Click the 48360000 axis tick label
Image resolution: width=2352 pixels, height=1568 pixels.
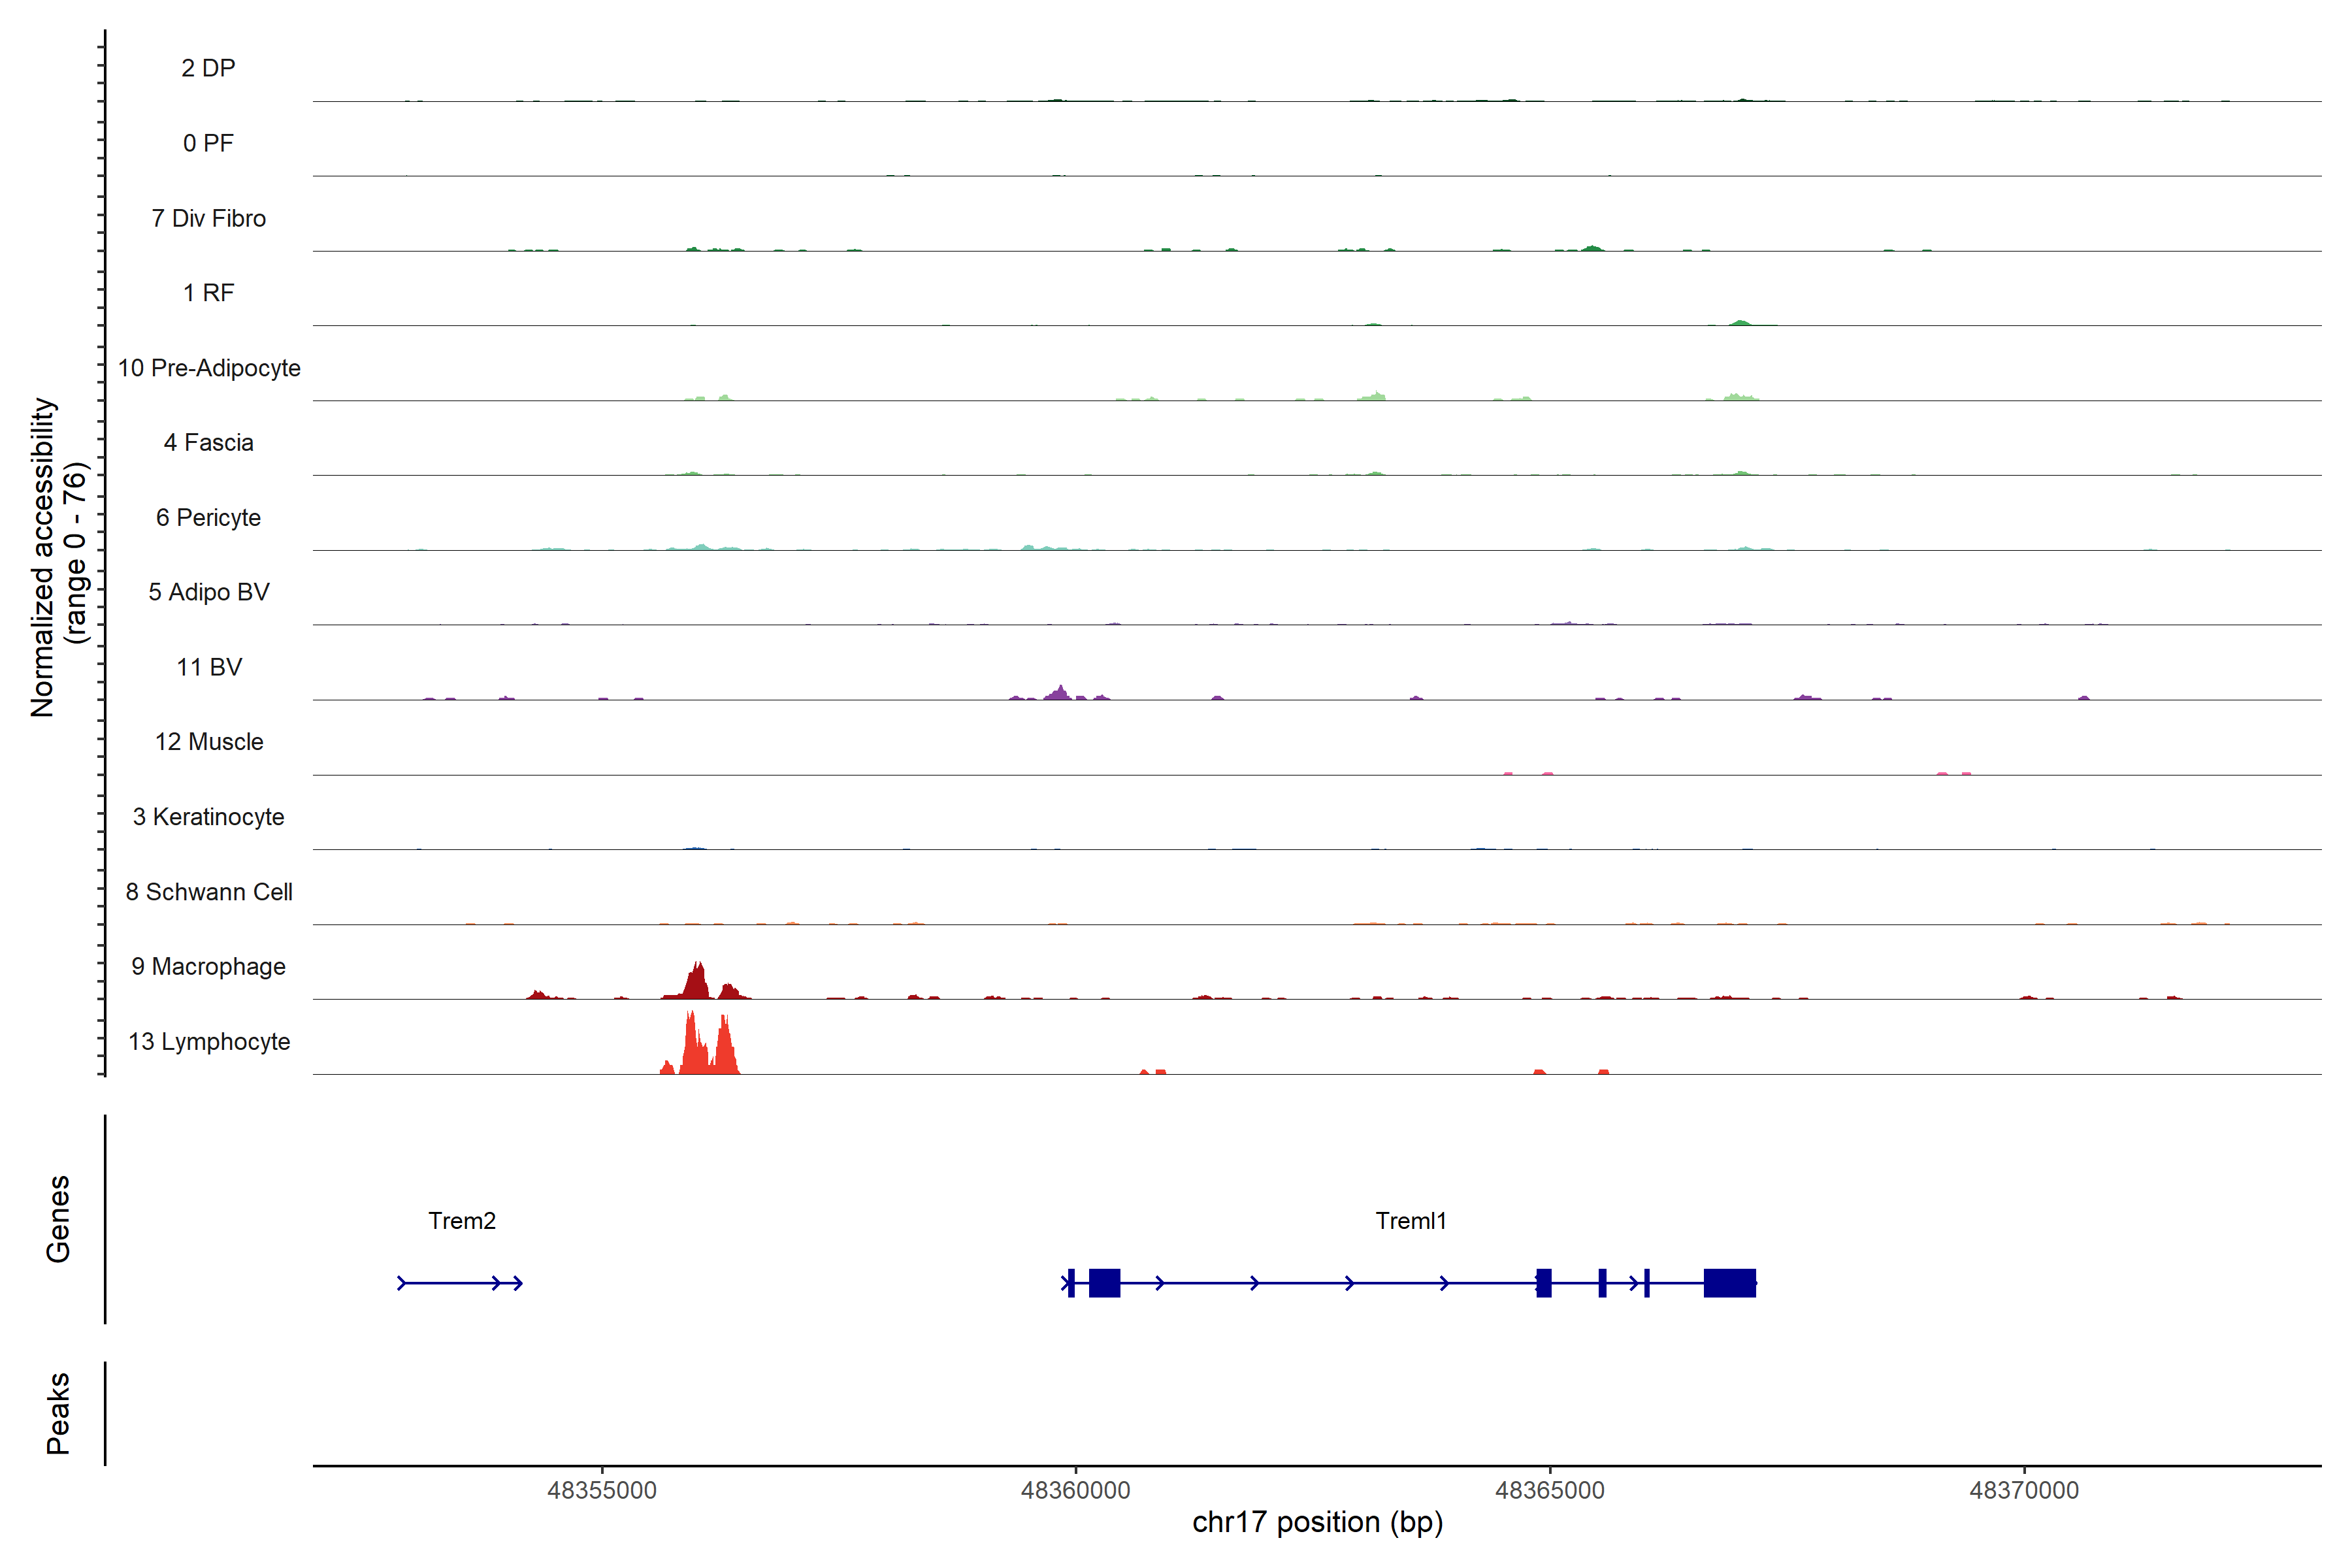[x=1076, y=1490]
